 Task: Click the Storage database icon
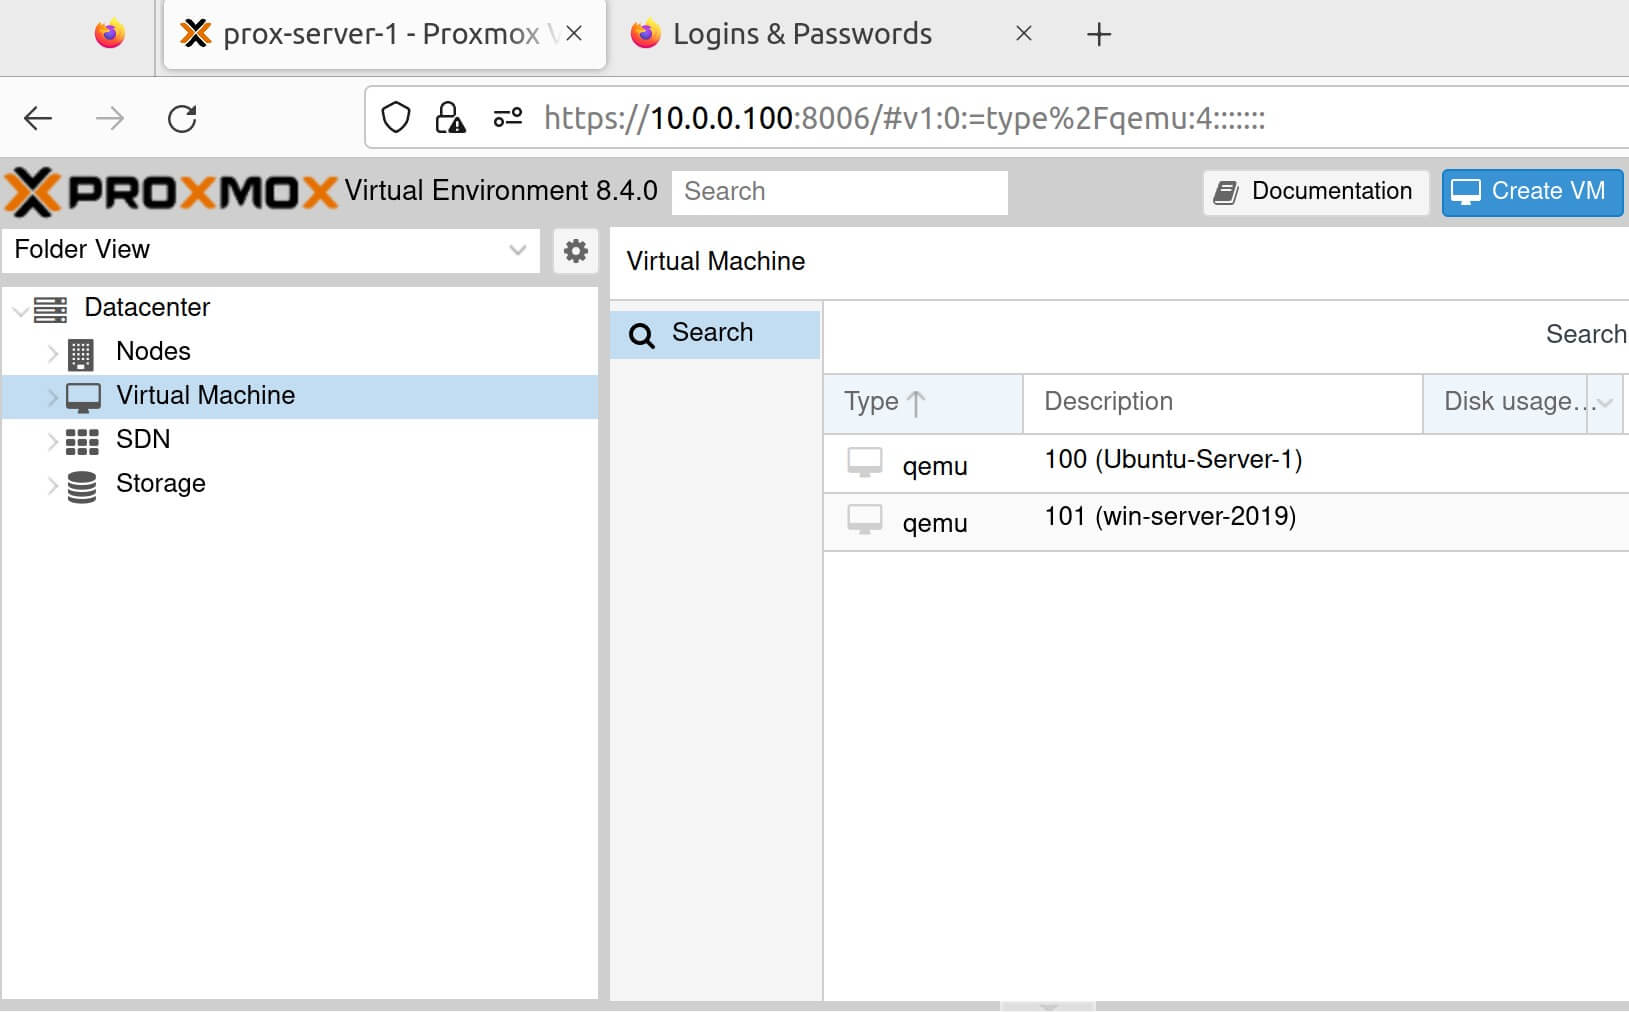coord(82,486)
